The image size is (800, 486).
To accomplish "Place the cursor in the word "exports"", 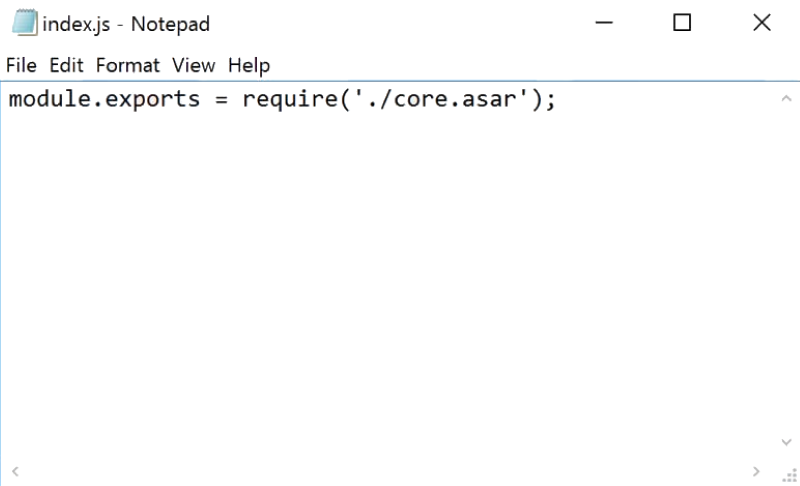I will click(x=147, y=101).
